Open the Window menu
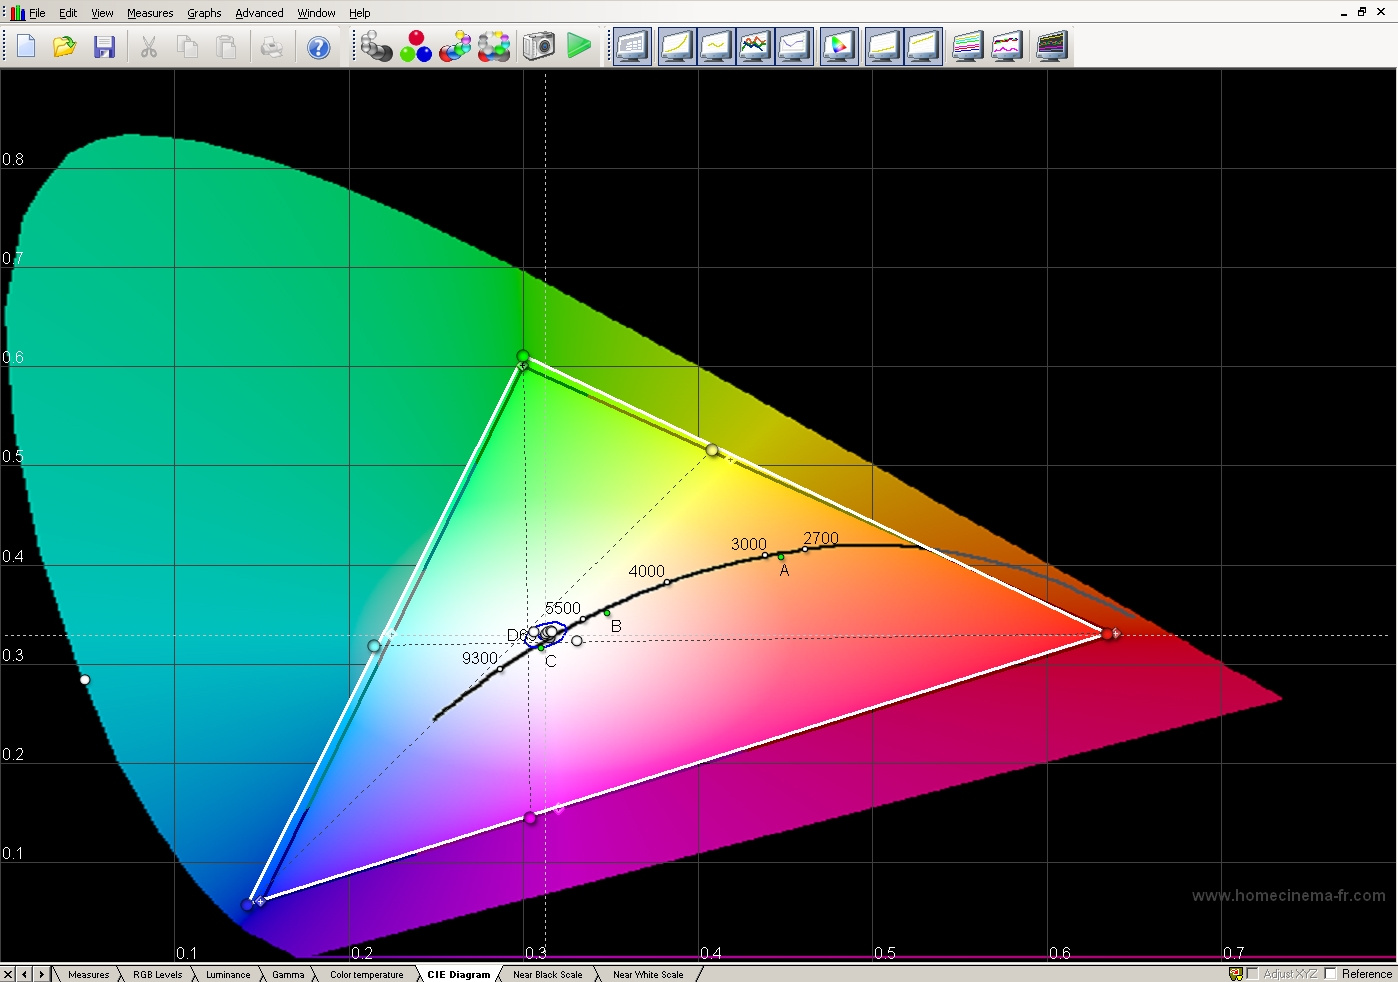This screenshot has height=982, width=1398. pos(316,13)
